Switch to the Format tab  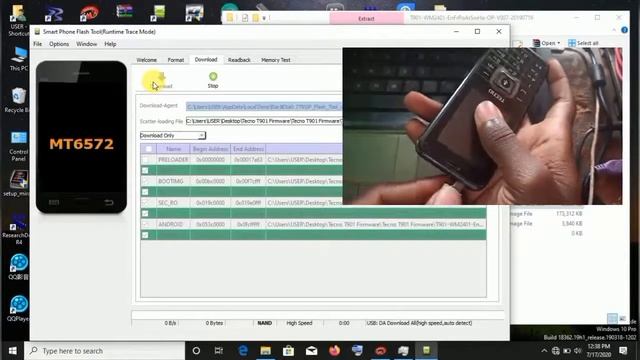(176, 60)
